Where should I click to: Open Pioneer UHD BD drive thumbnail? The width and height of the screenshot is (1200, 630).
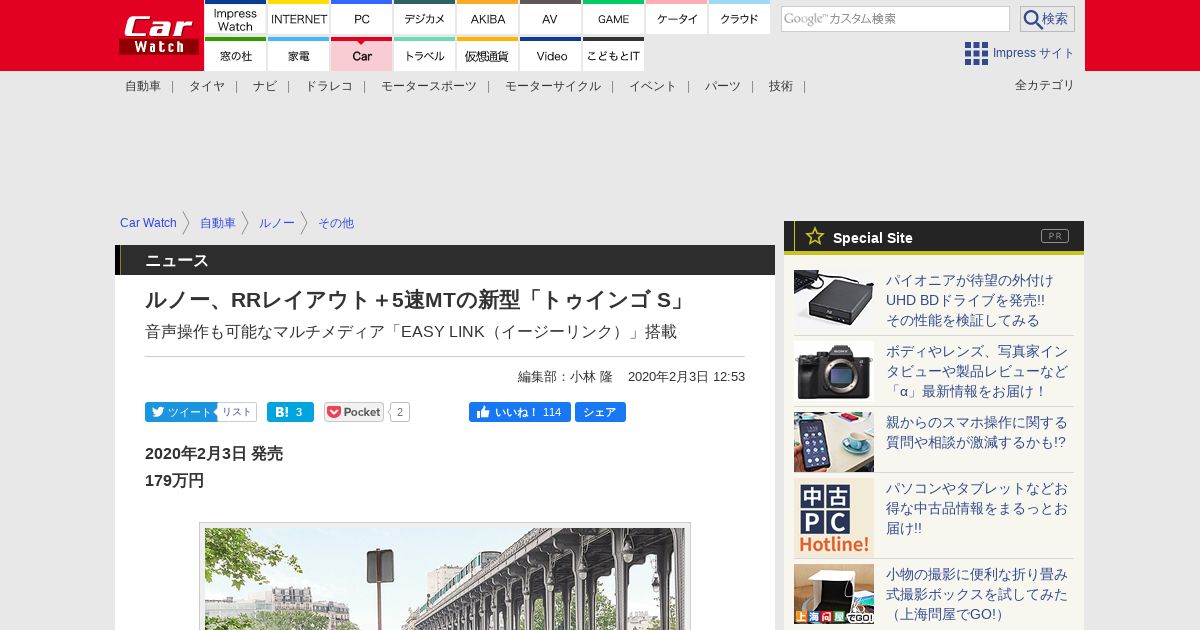click(x=834, y=300)
